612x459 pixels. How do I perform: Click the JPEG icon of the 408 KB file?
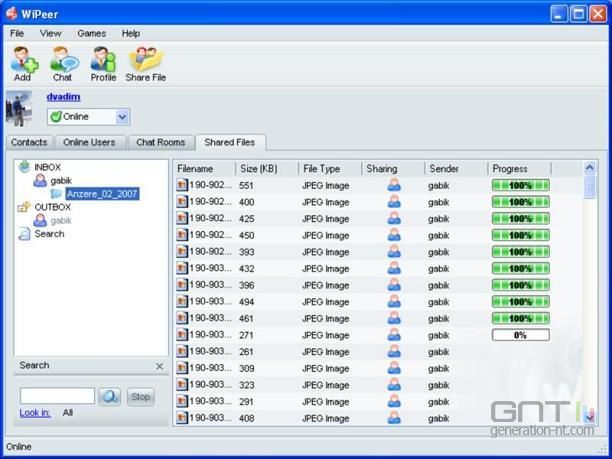click(x=182, y=418)
